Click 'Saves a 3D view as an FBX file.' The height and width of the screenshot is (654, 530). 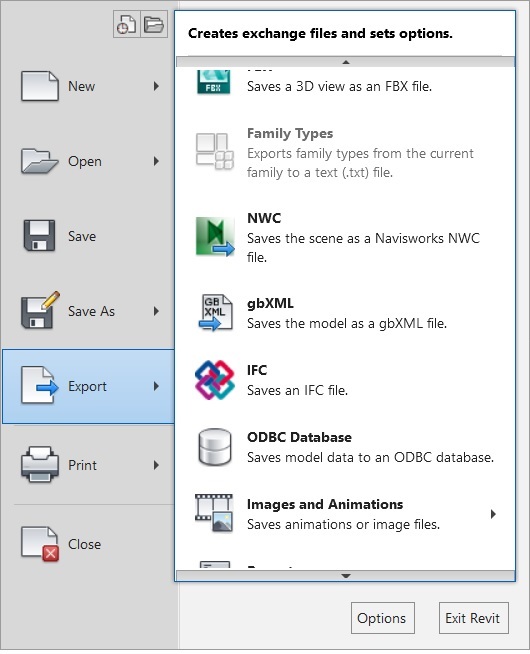339,86
